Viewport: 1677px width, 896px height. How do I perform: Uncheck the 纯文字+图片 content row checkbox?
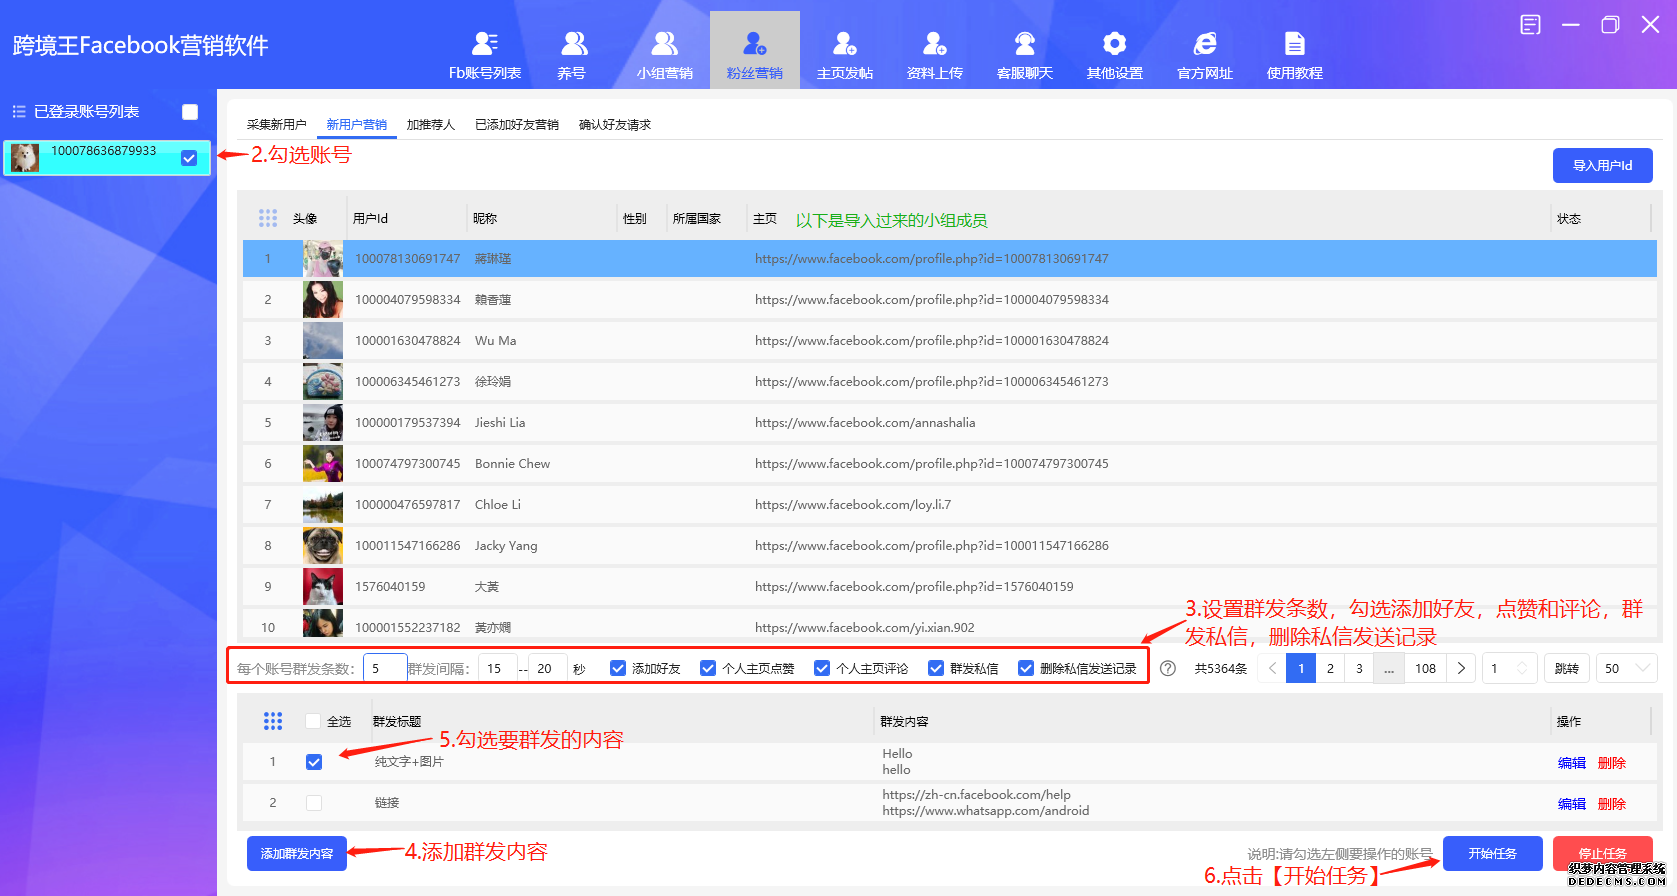coord(314,762)
